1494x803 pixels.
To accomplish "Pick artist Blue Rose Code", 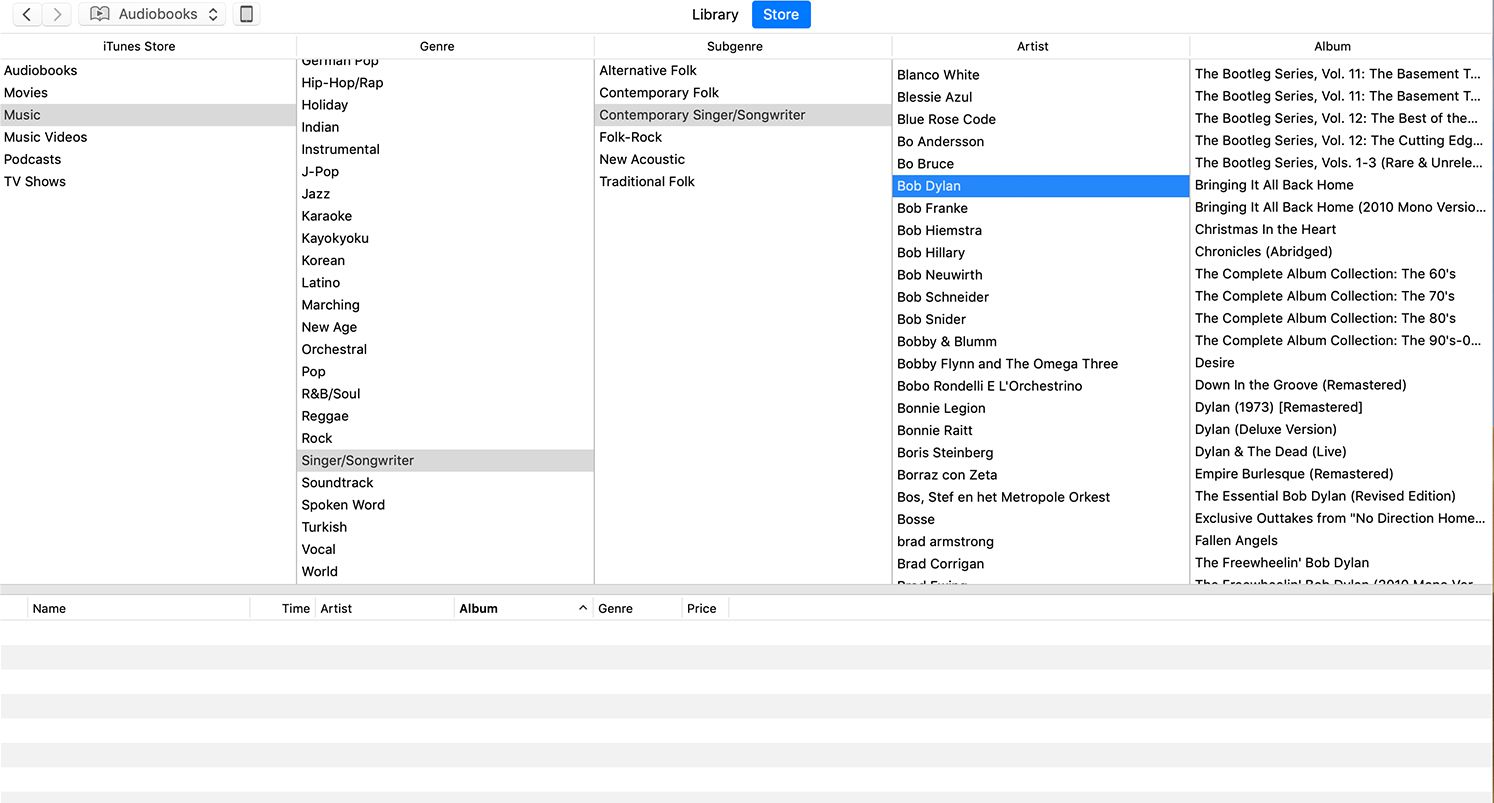I will click(x=1040, y=119).
